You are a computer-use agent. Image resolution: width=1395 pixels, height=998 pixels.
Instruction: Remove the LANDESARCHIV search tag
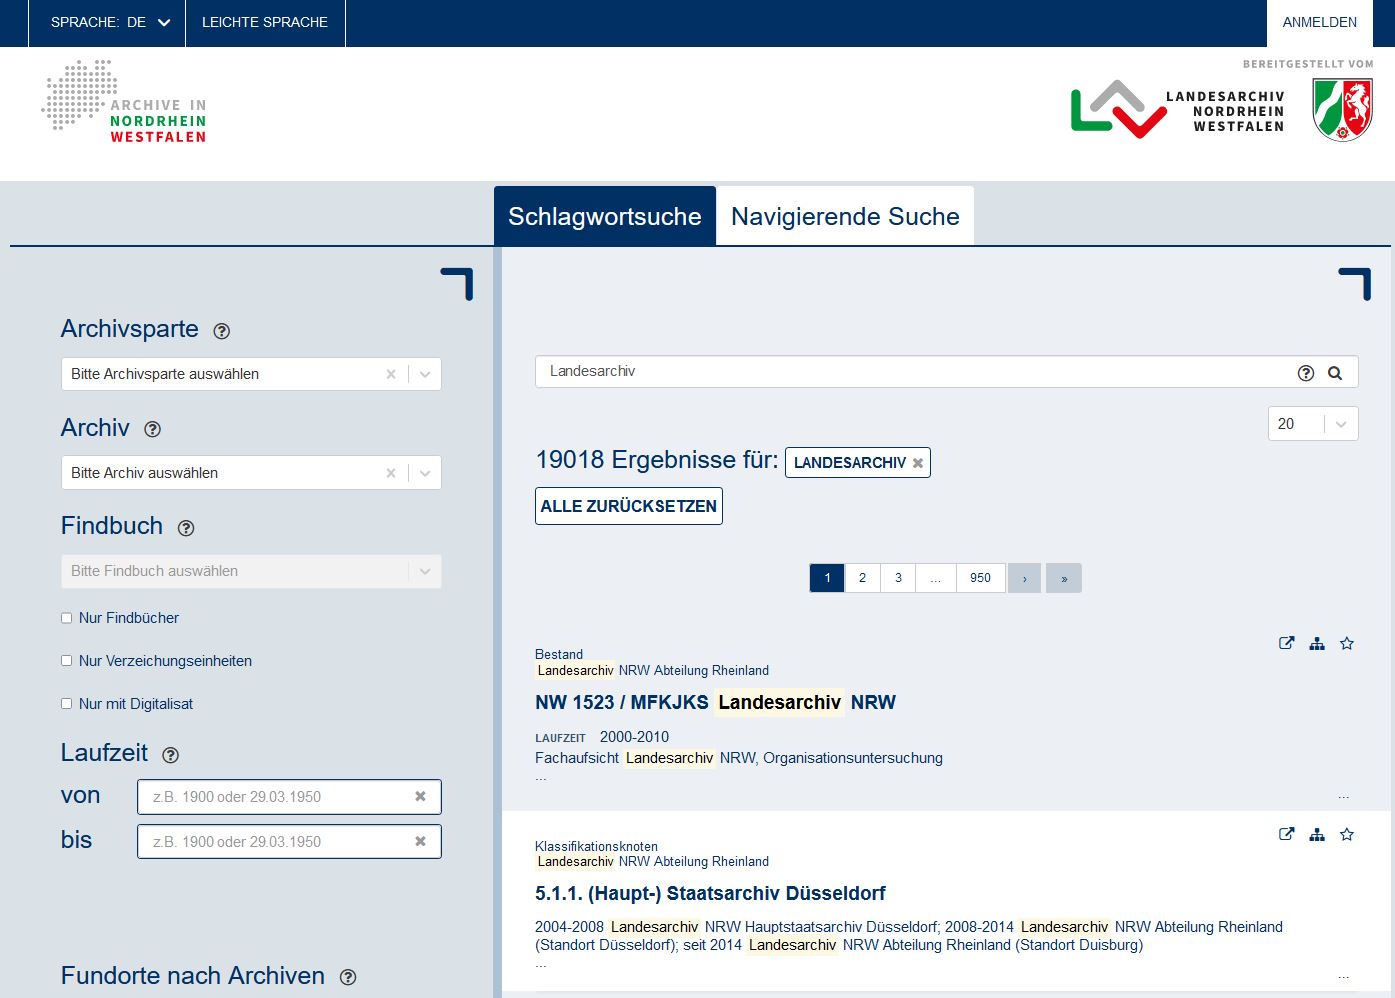pos(918,463)
